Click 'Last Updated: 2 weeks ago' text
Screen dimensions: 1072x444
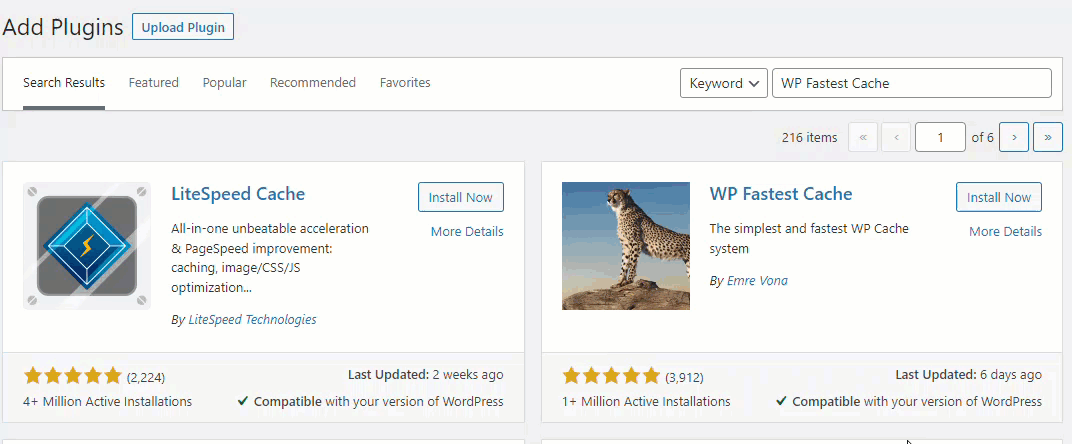[x=425, y=375]
